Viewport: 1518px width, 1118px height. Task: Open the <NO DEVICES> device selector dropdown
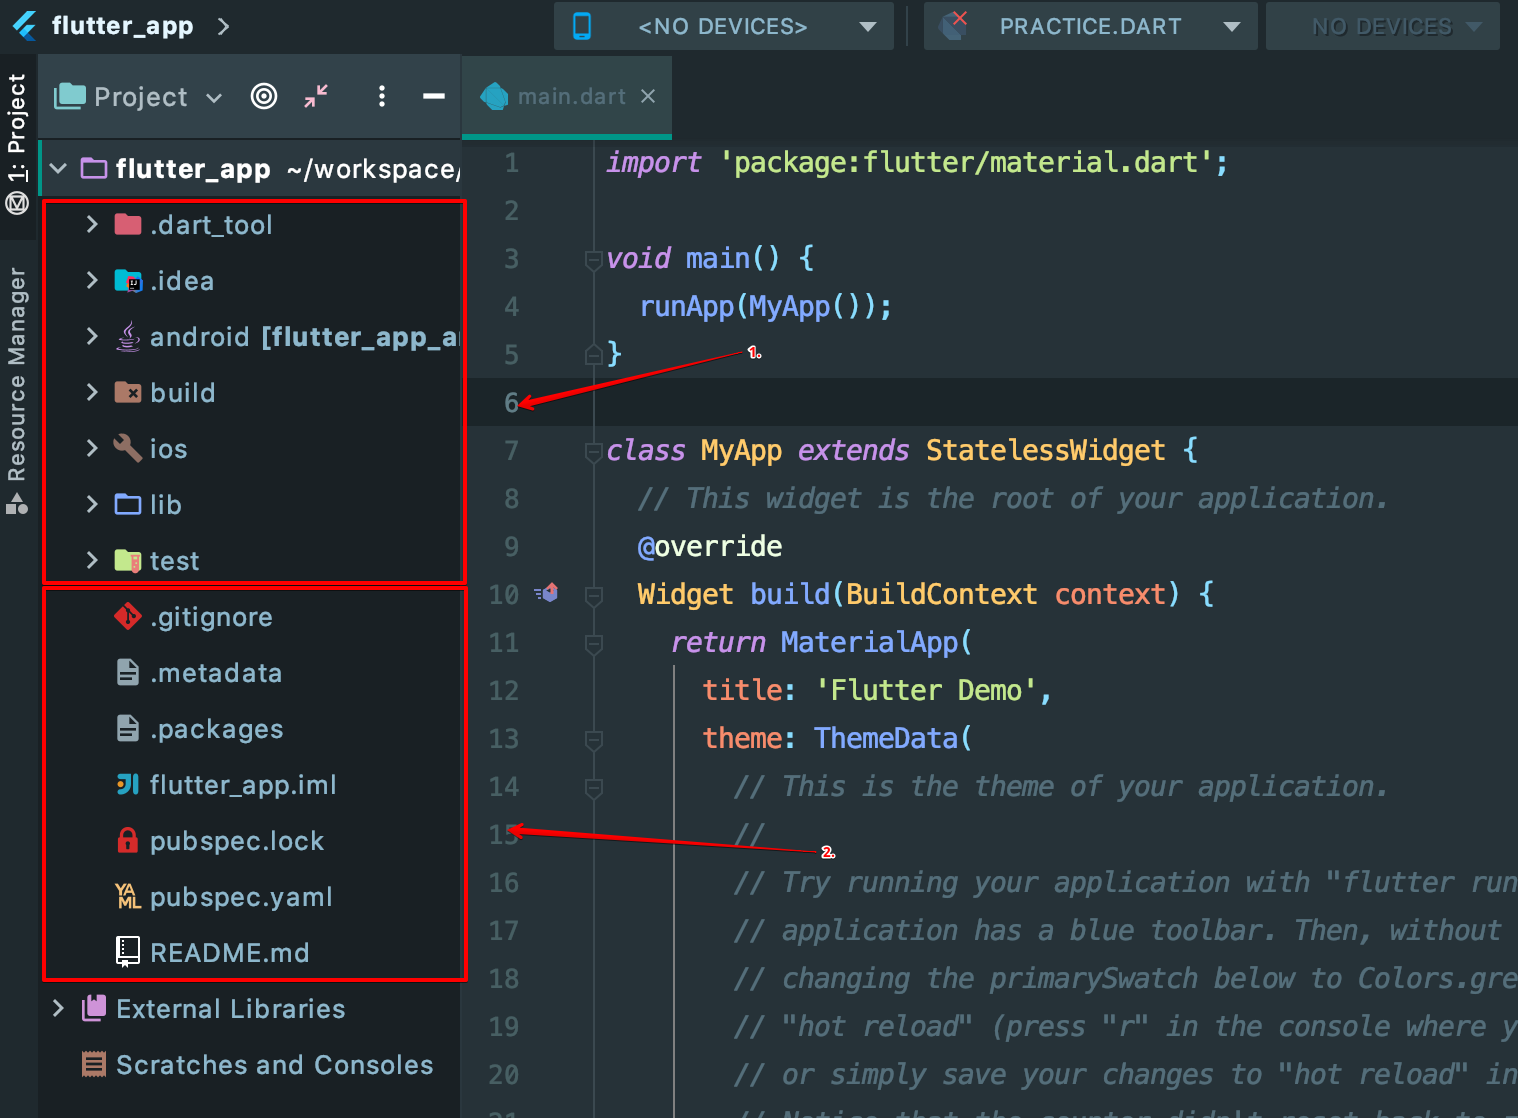click(x=724, y=27)
